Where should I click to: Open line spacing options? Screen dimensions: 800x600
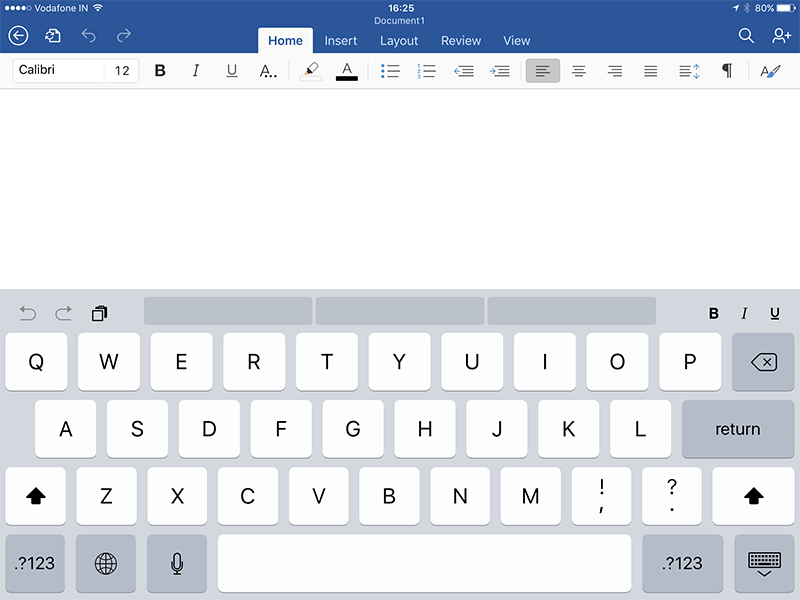coord(689,70)
